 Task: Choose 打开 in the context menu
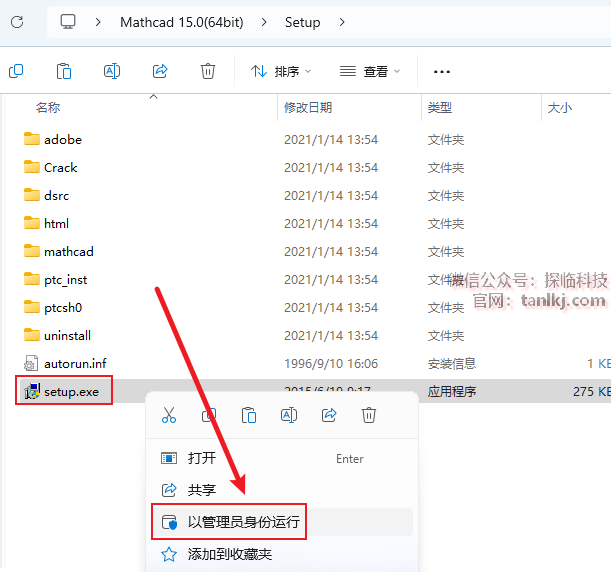(282, 458)
